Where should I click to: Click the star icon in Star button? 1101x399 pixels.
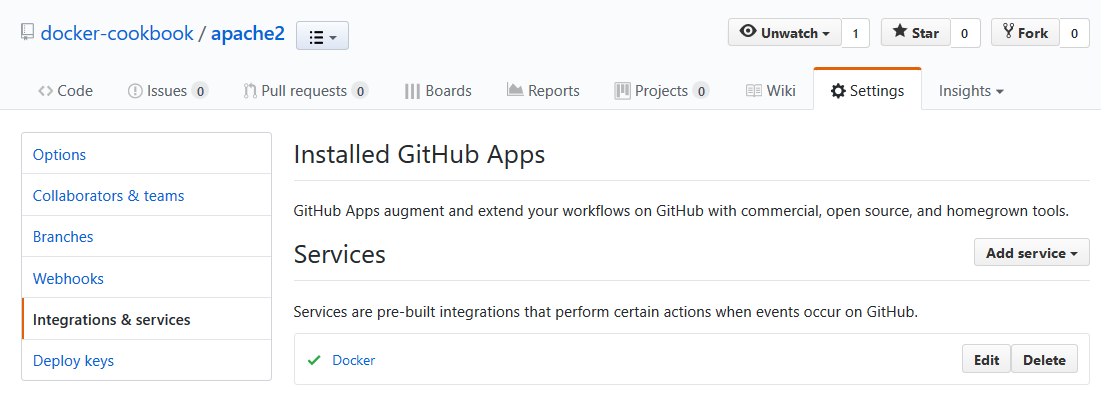pos(899,32)
